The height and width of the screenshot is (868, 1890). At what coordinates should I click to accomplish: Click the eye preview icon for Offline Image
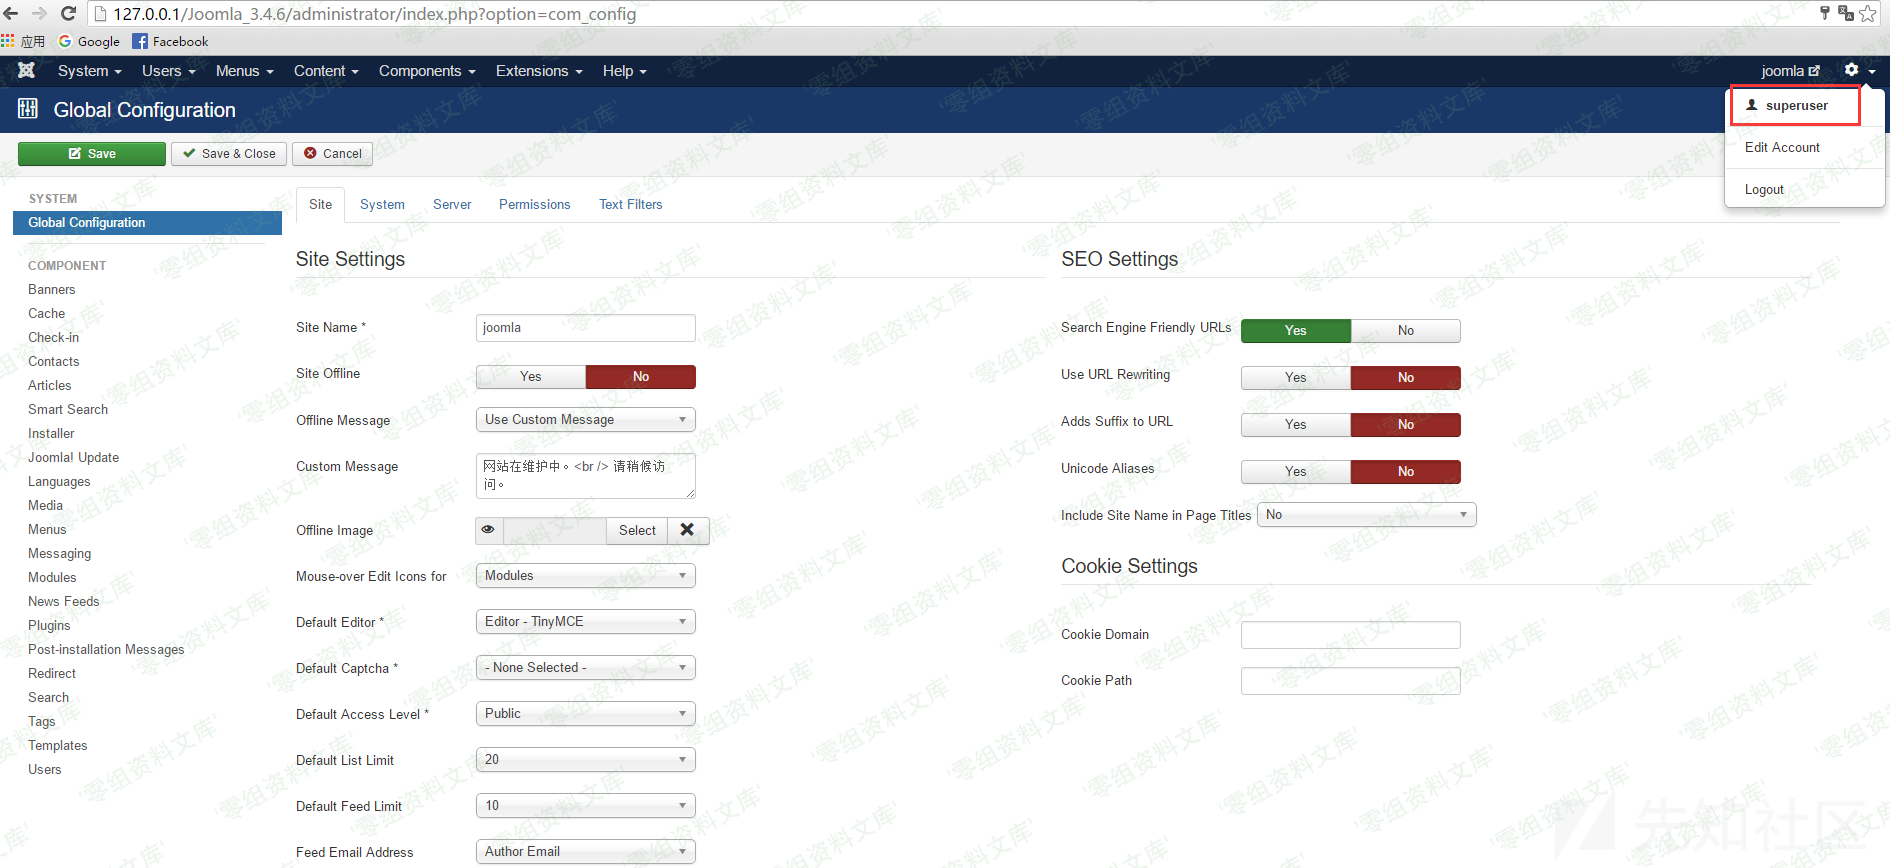pyautogui.click(x=488, y=530)
